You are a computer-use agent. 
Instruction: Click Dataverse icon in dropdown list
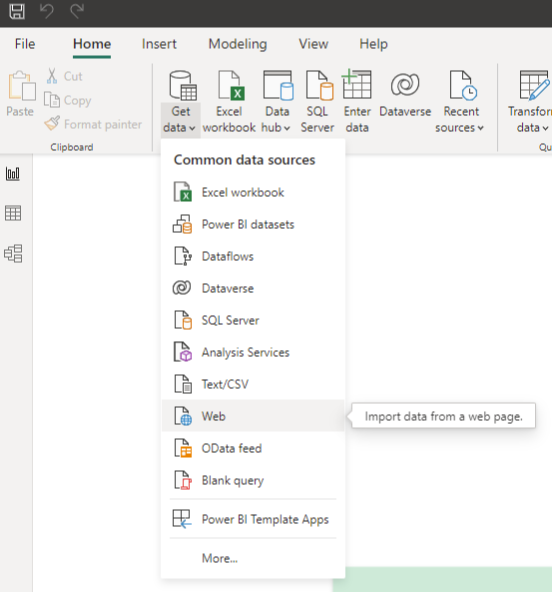coord(182,288)
